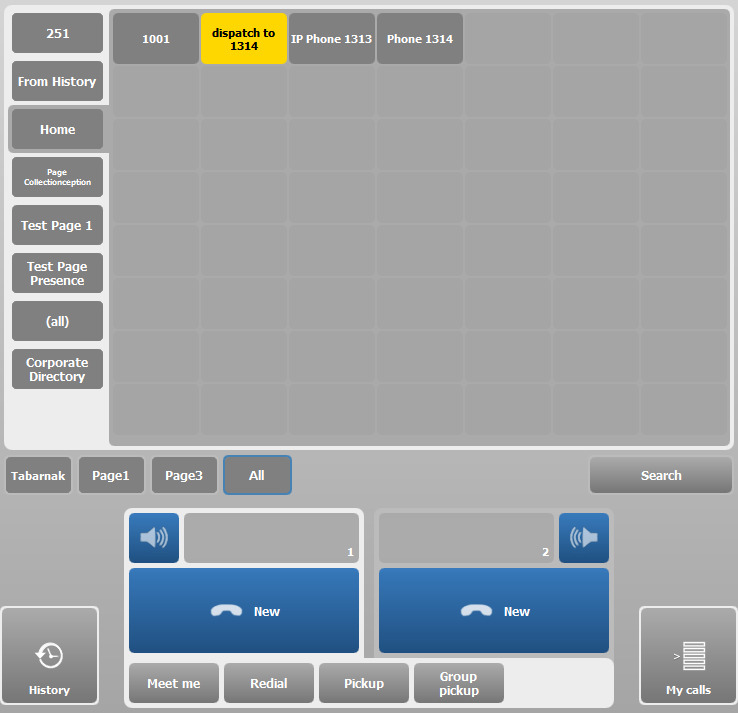
Task: Open Test Page 1
Action: coord(57,225)
